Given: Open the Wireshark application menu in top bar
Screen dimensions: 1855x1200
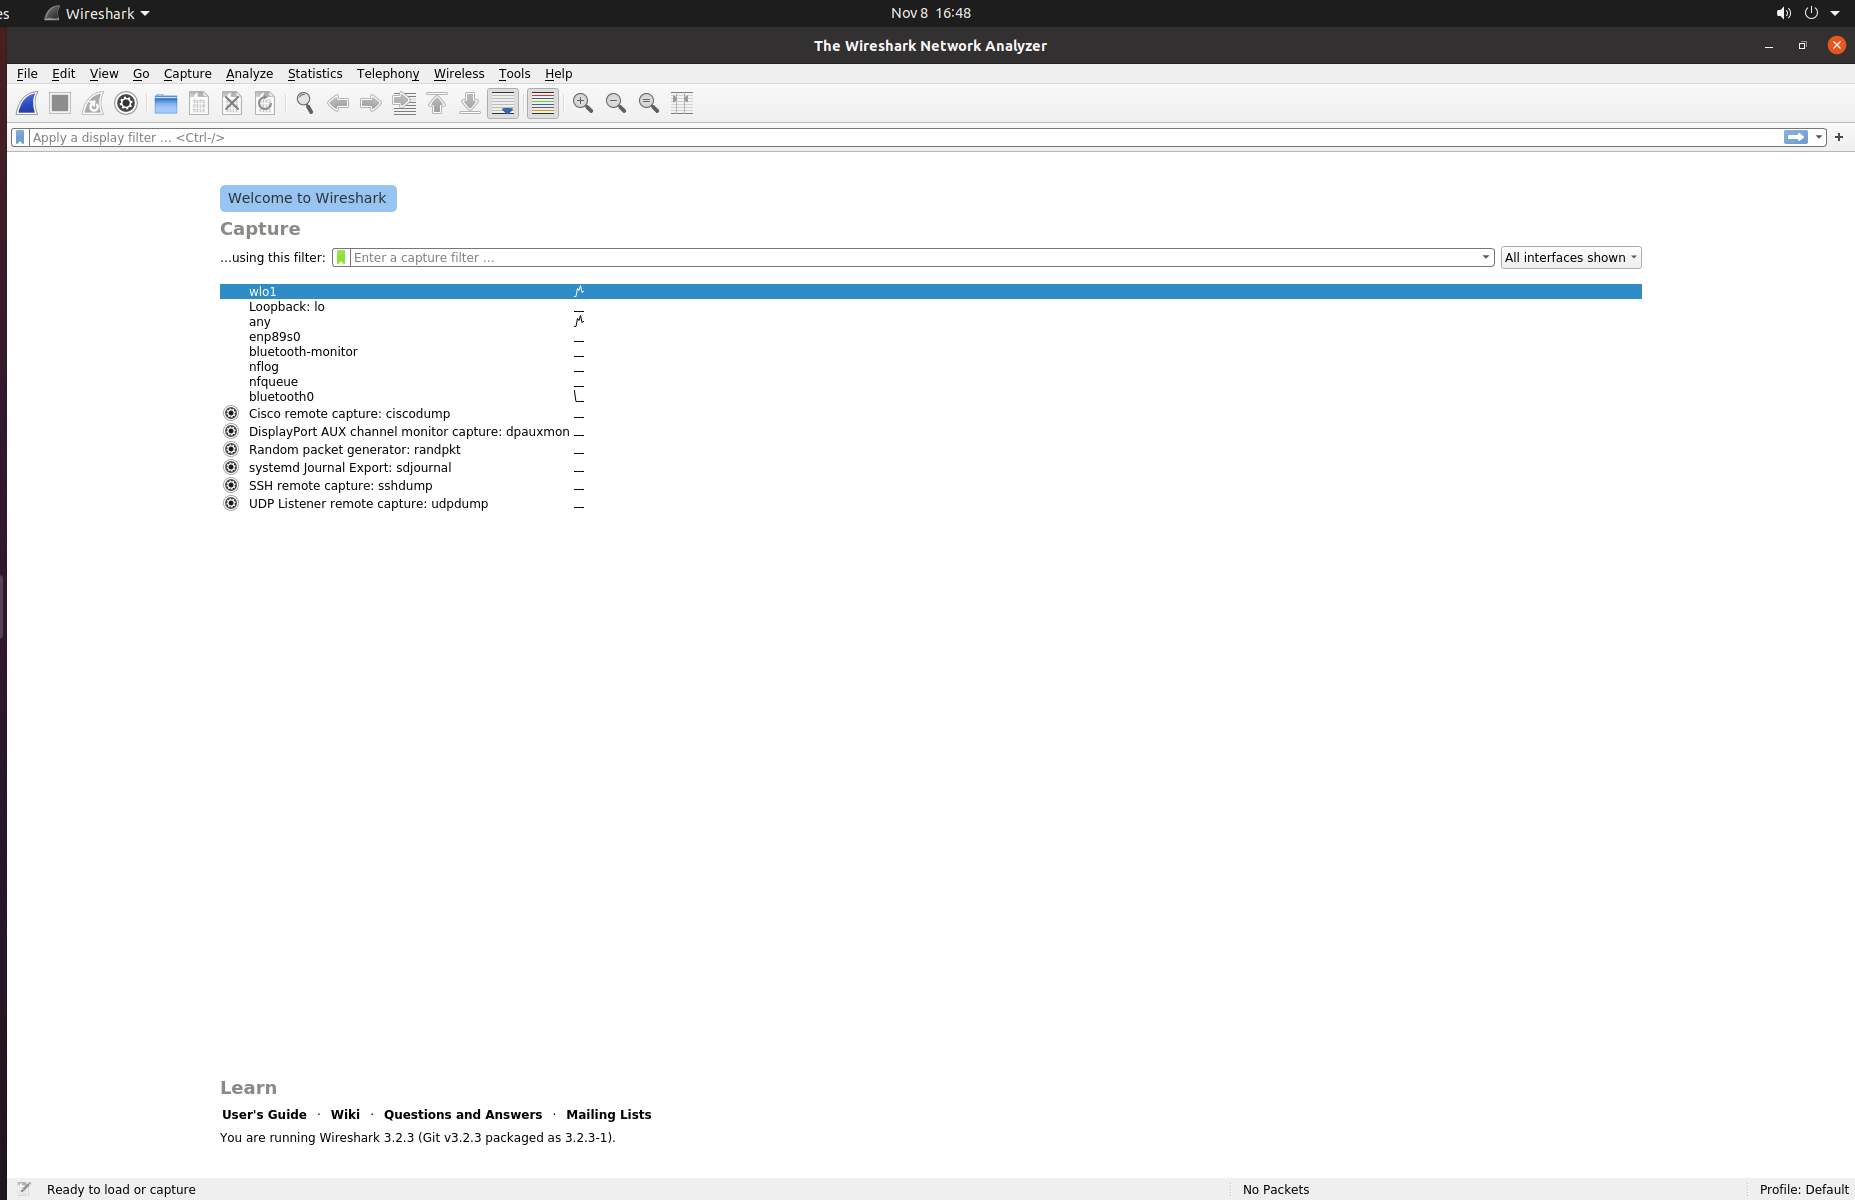Looking at the screenshot, I should (x=97, y=13).
